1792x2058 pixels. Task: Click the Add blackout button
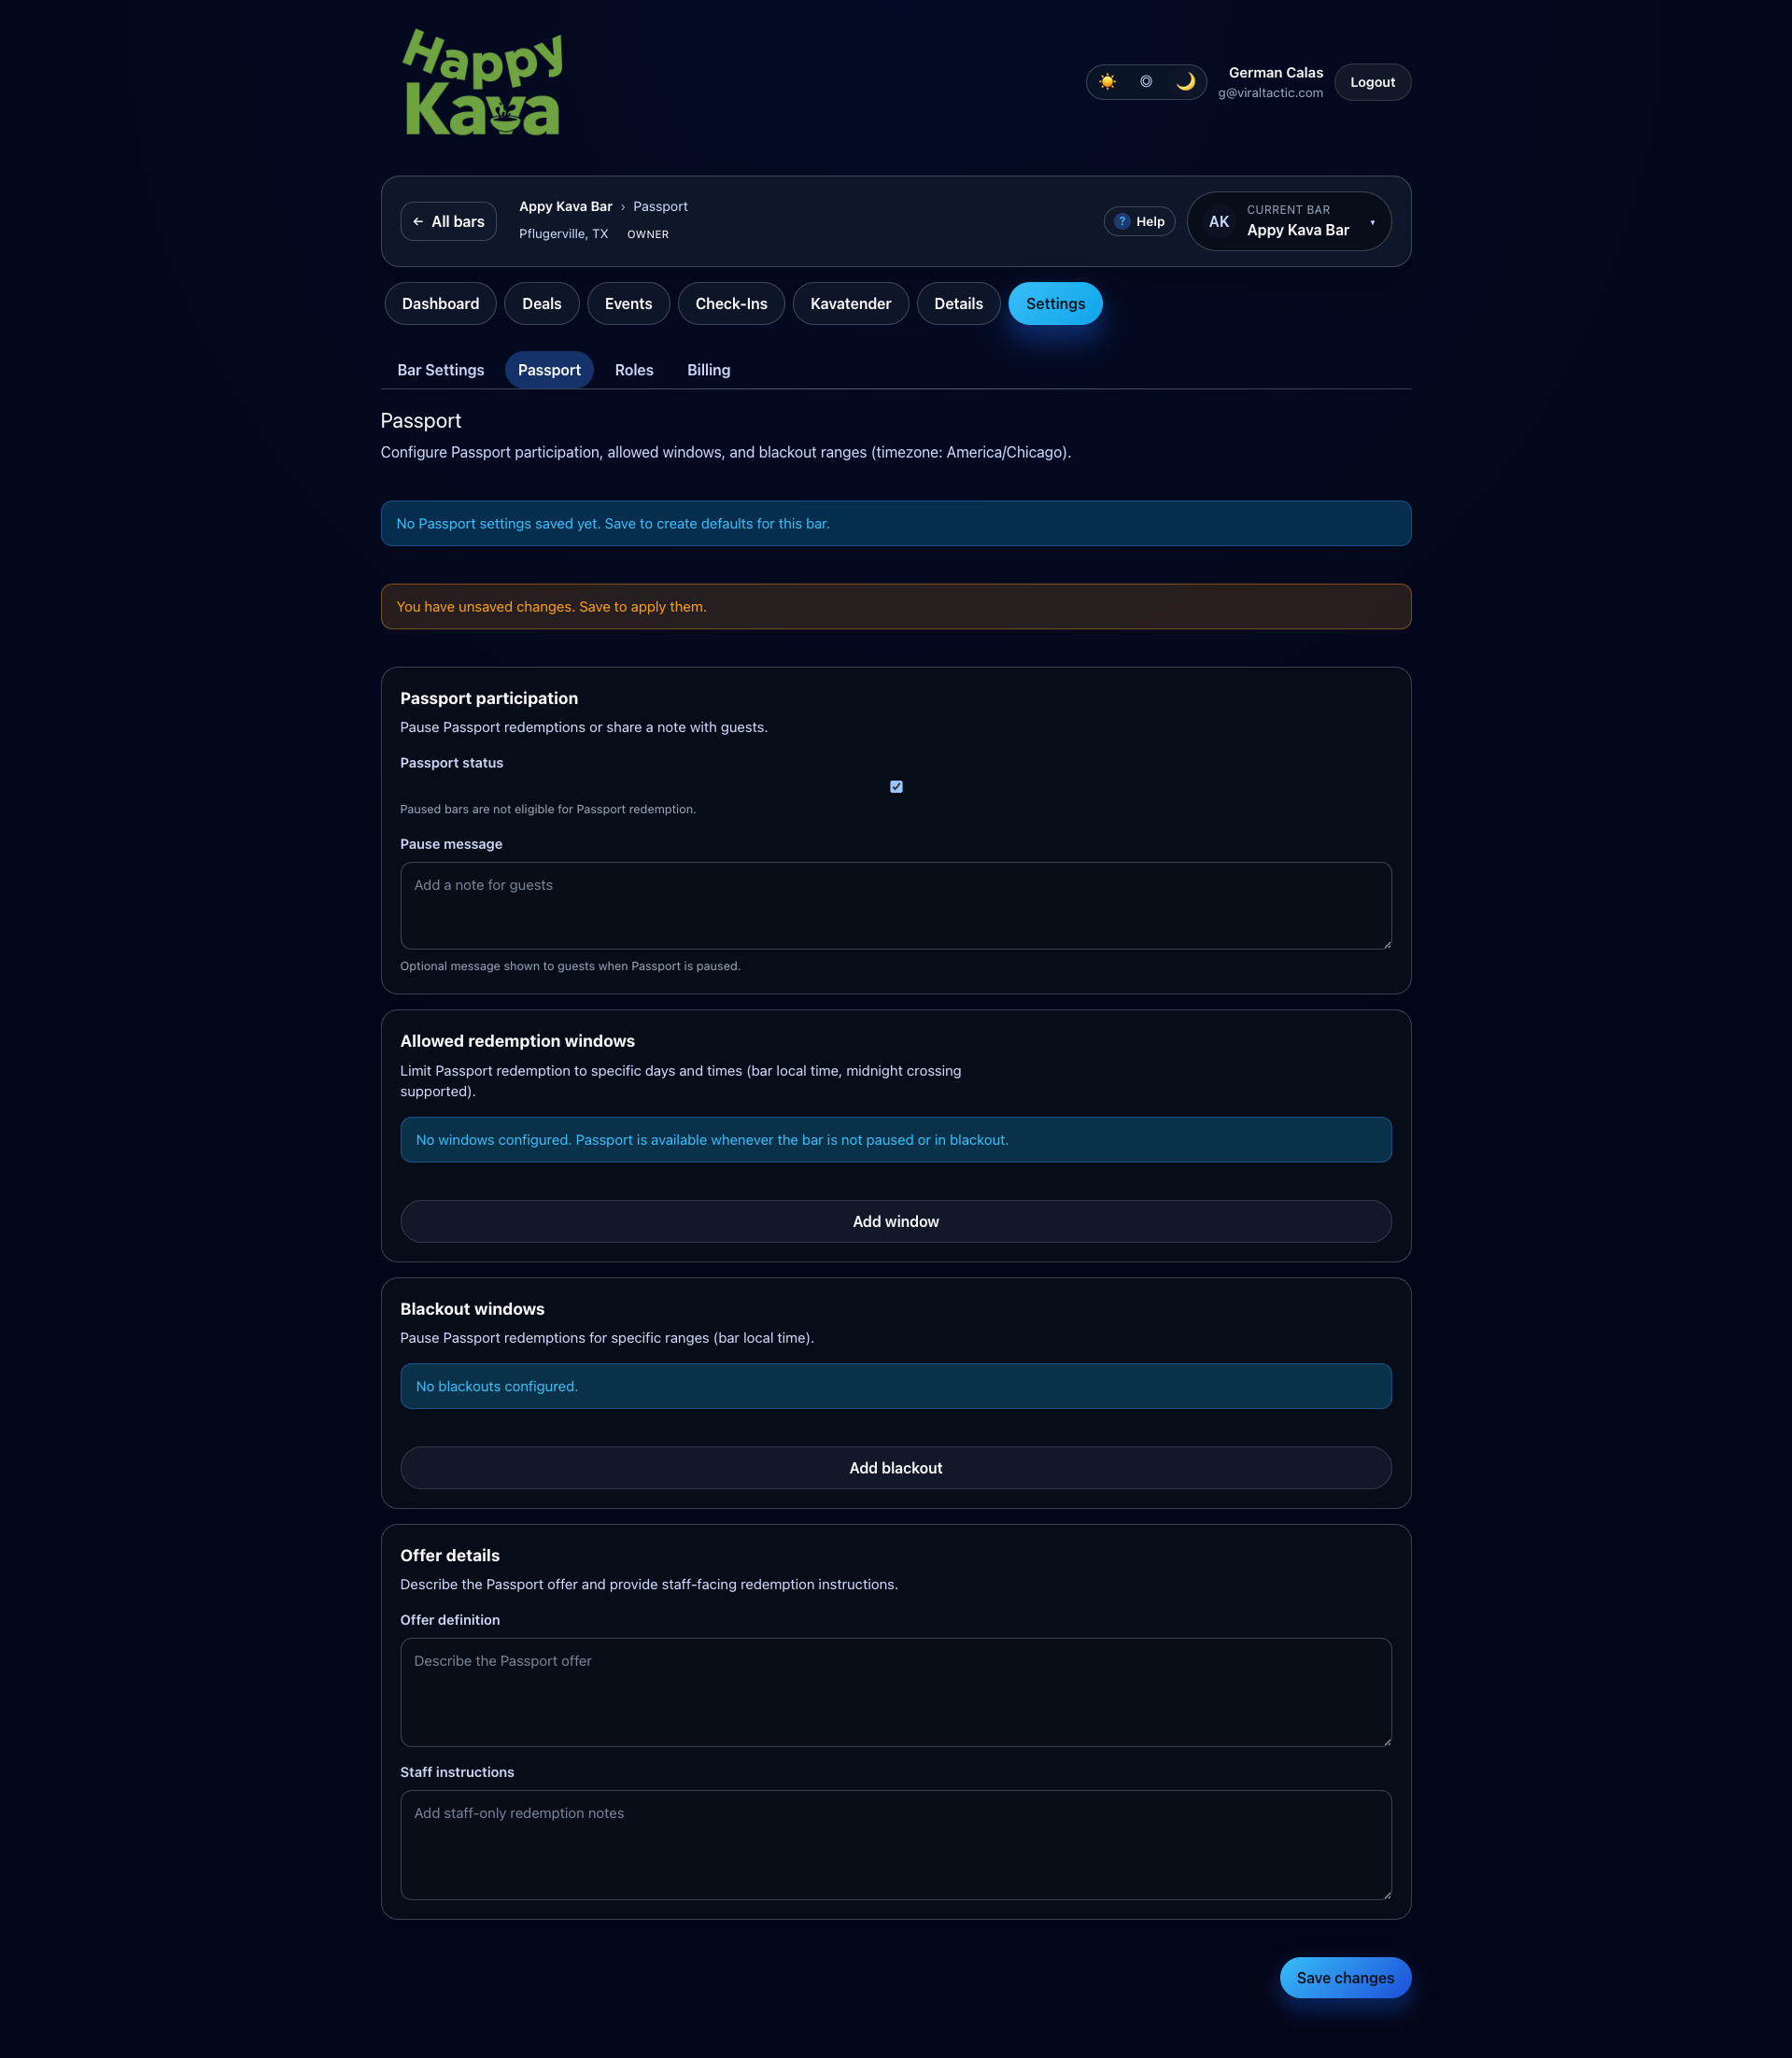click(x=895, y=1468)
